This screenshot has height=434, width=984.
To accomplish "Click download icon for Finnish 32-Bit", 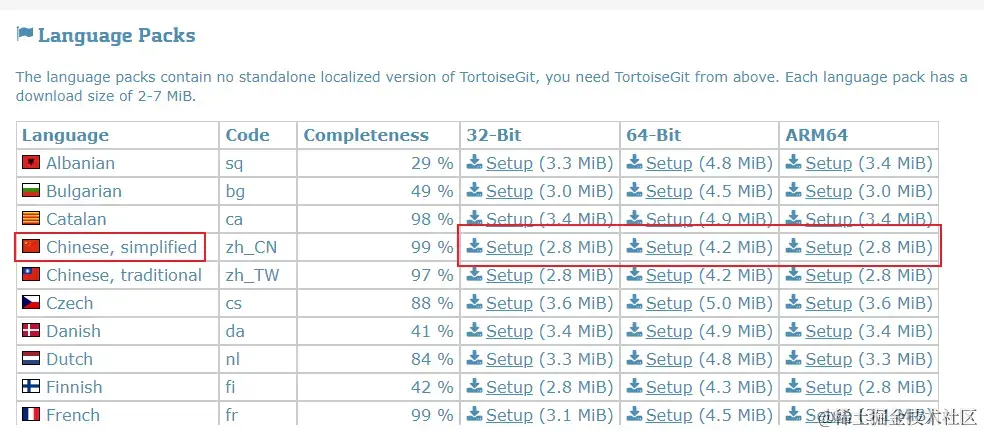I will coord(474,386).
